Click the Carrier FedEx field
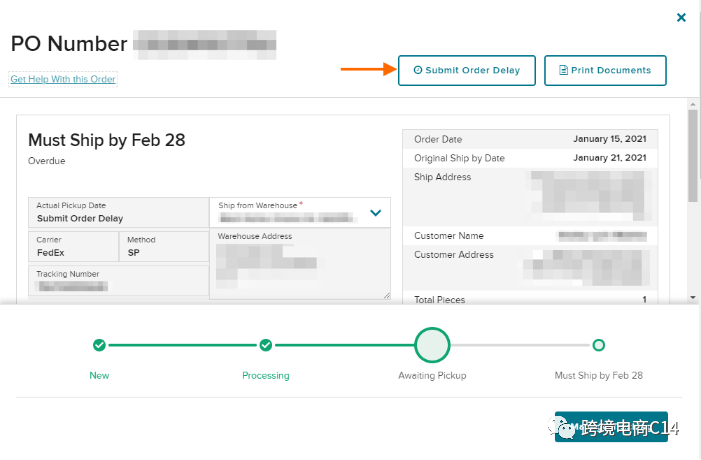 click(x=73, y=248)
